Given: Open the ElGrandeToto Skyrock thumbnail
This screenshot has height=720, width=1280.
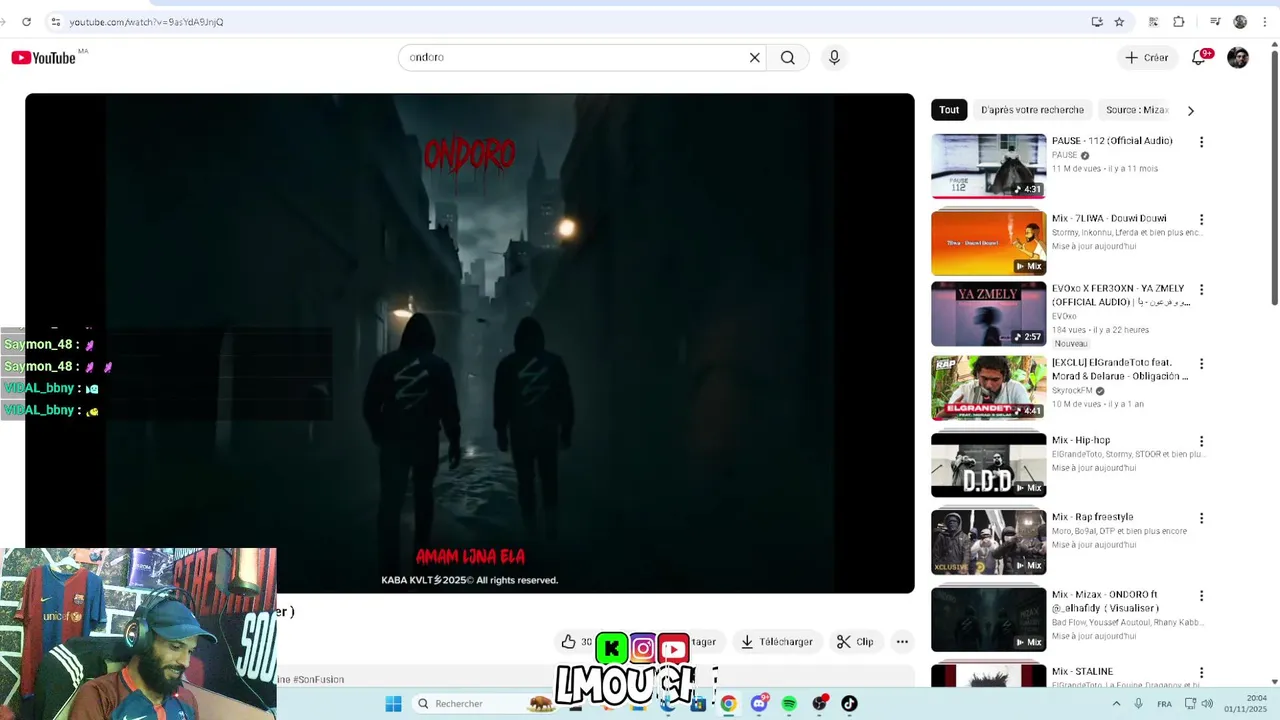Looking at the screenshot, I should point(988,388).
